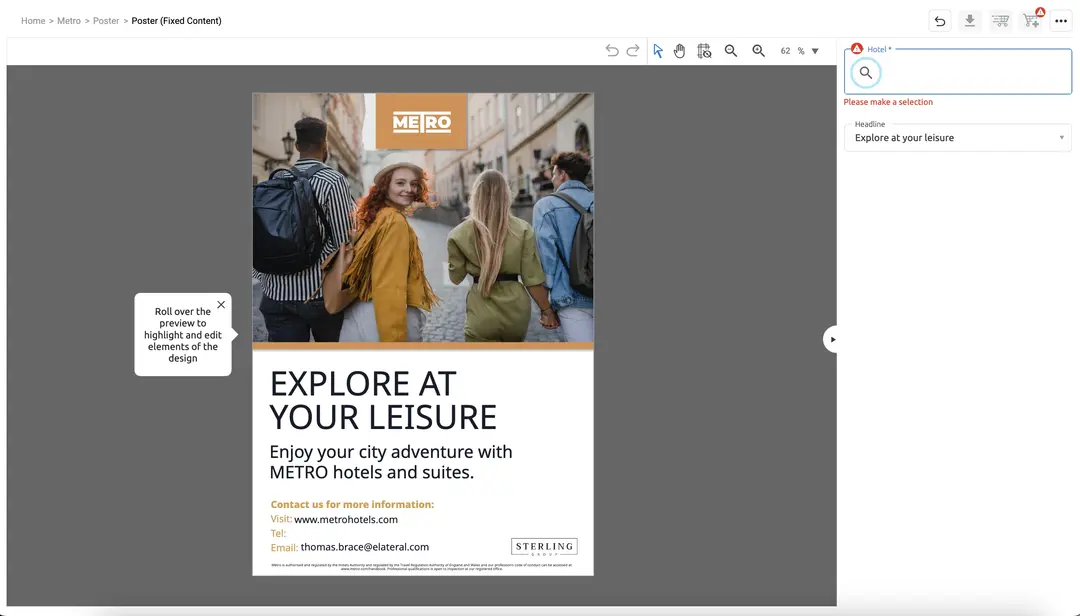Click the revert arrow button at top right

(939, 21)
